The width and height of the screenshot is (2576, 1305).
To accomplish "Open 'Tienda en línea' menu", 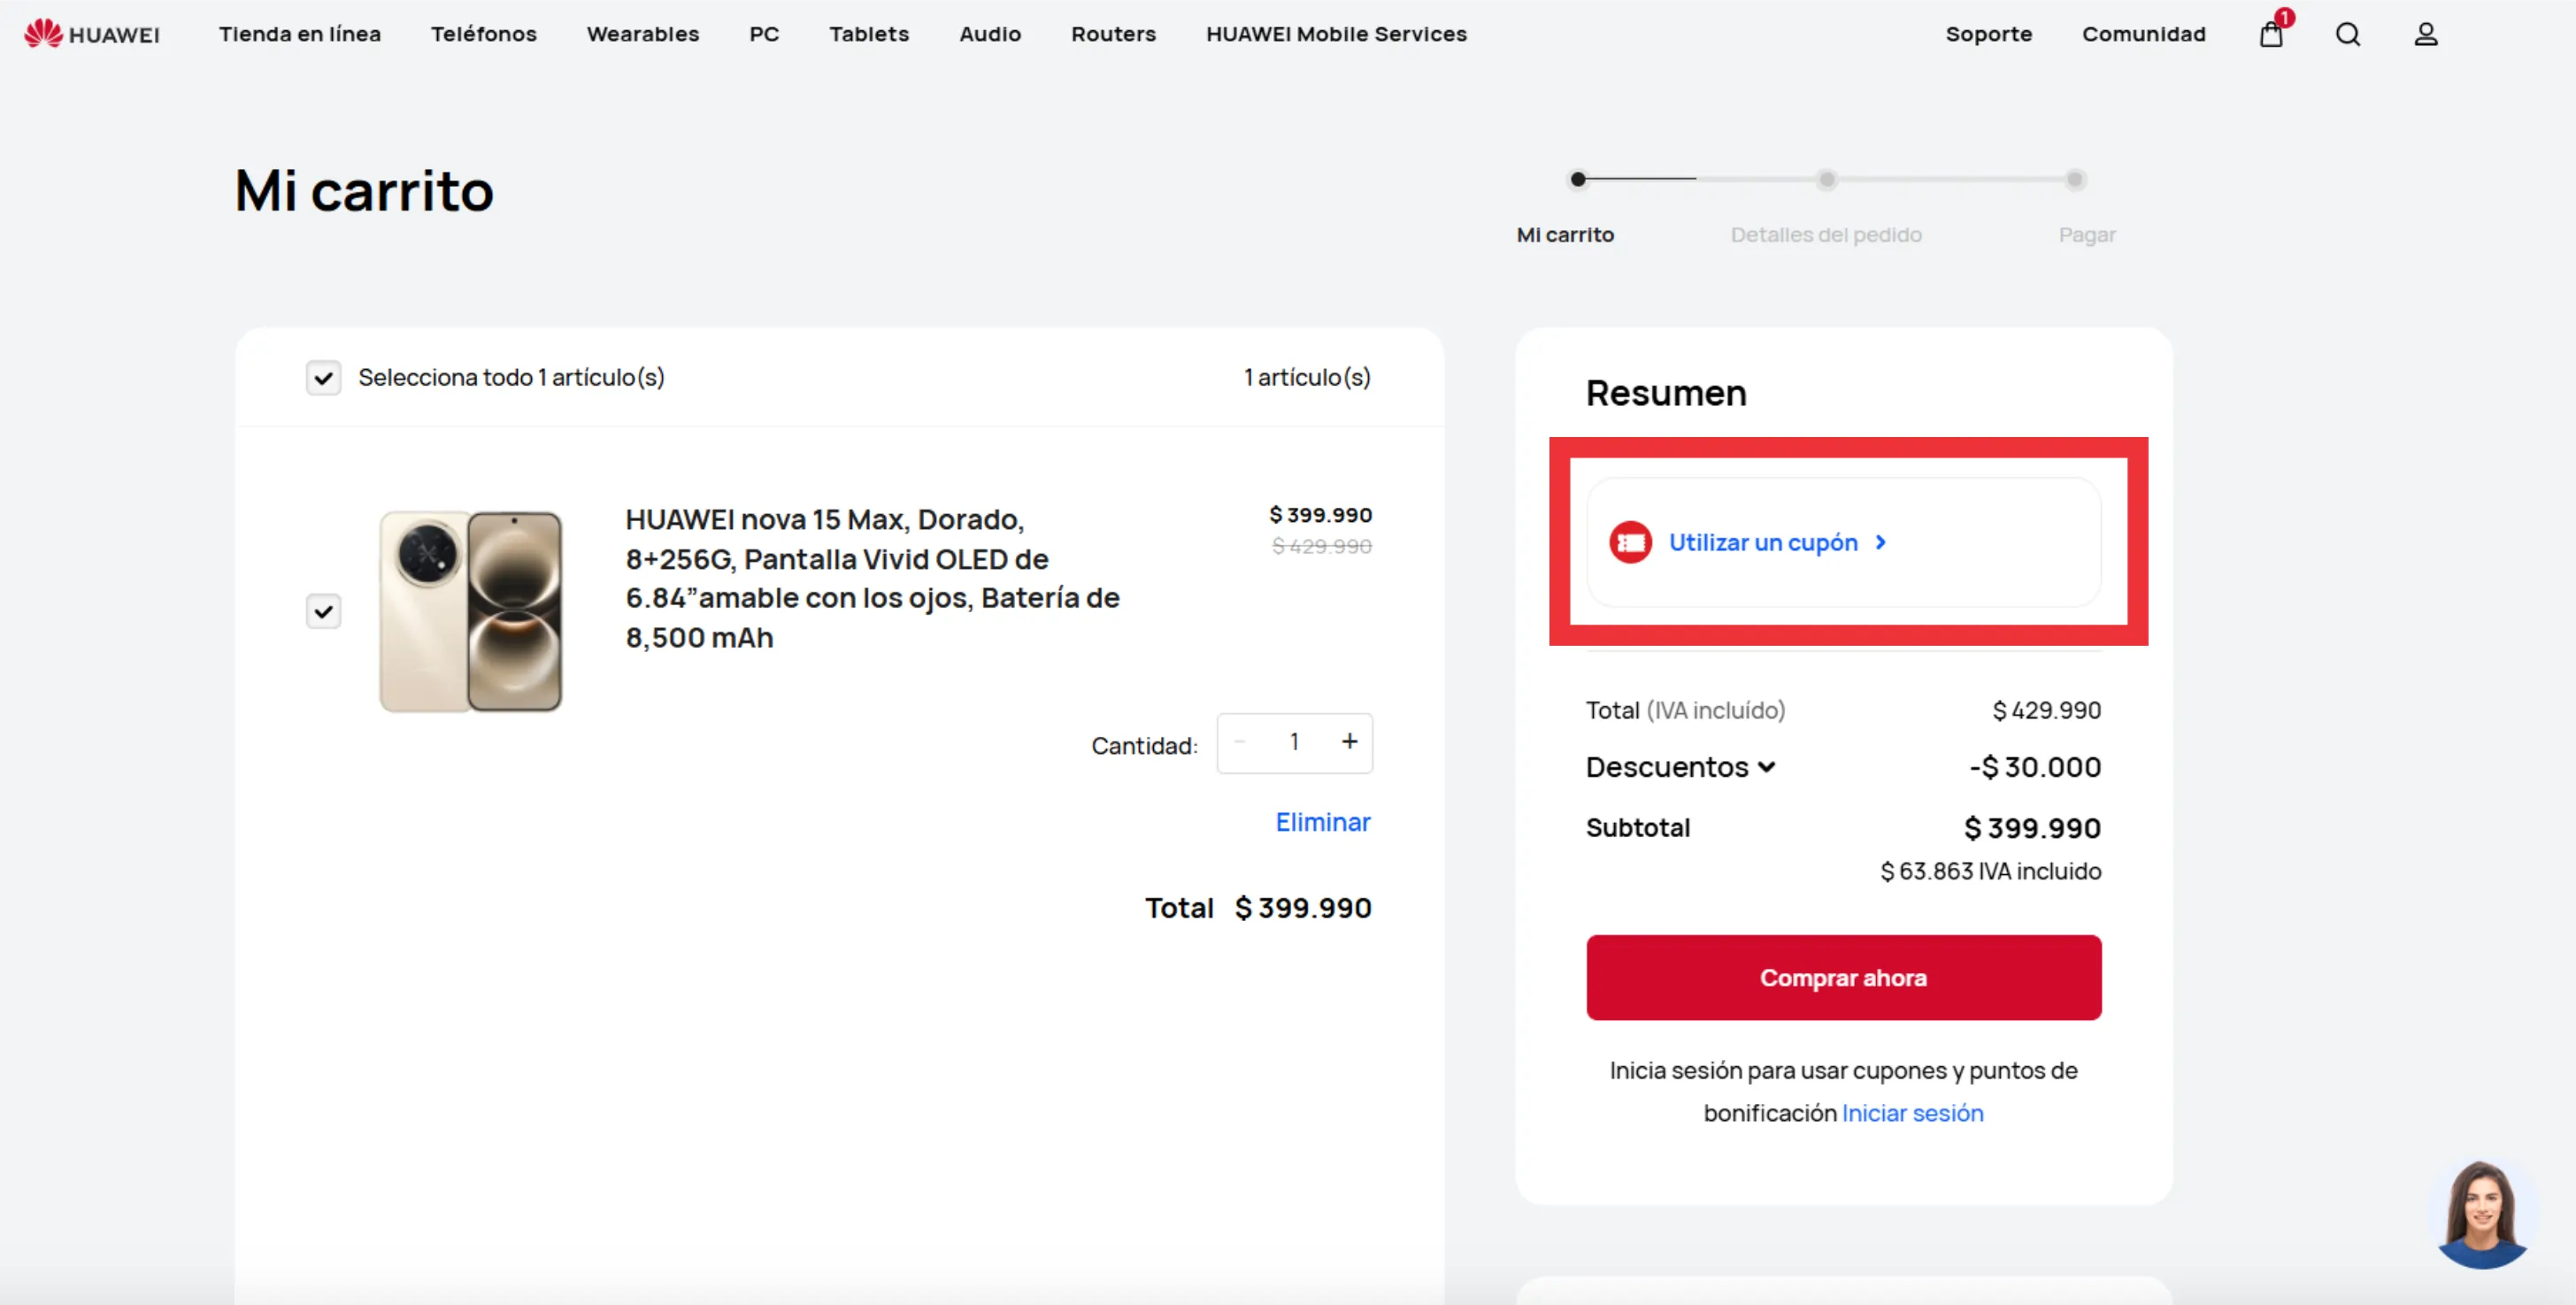I will tap(300, 34).
